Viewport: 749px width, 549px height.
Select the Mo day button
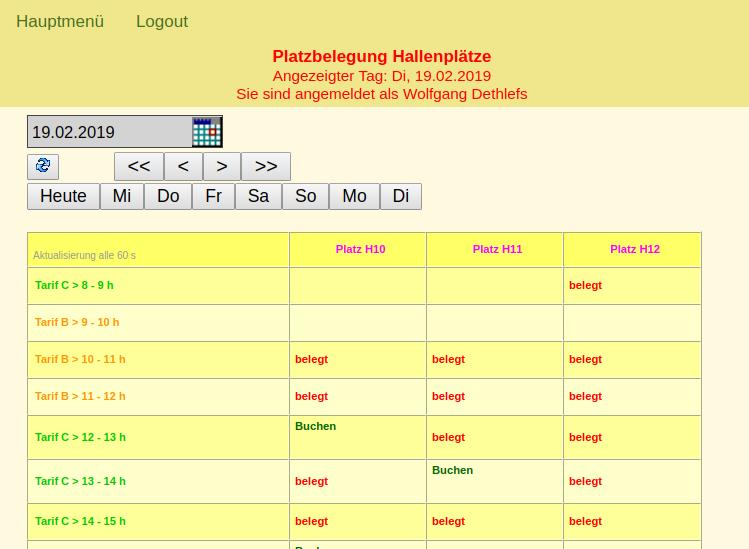tap(354, 196)
